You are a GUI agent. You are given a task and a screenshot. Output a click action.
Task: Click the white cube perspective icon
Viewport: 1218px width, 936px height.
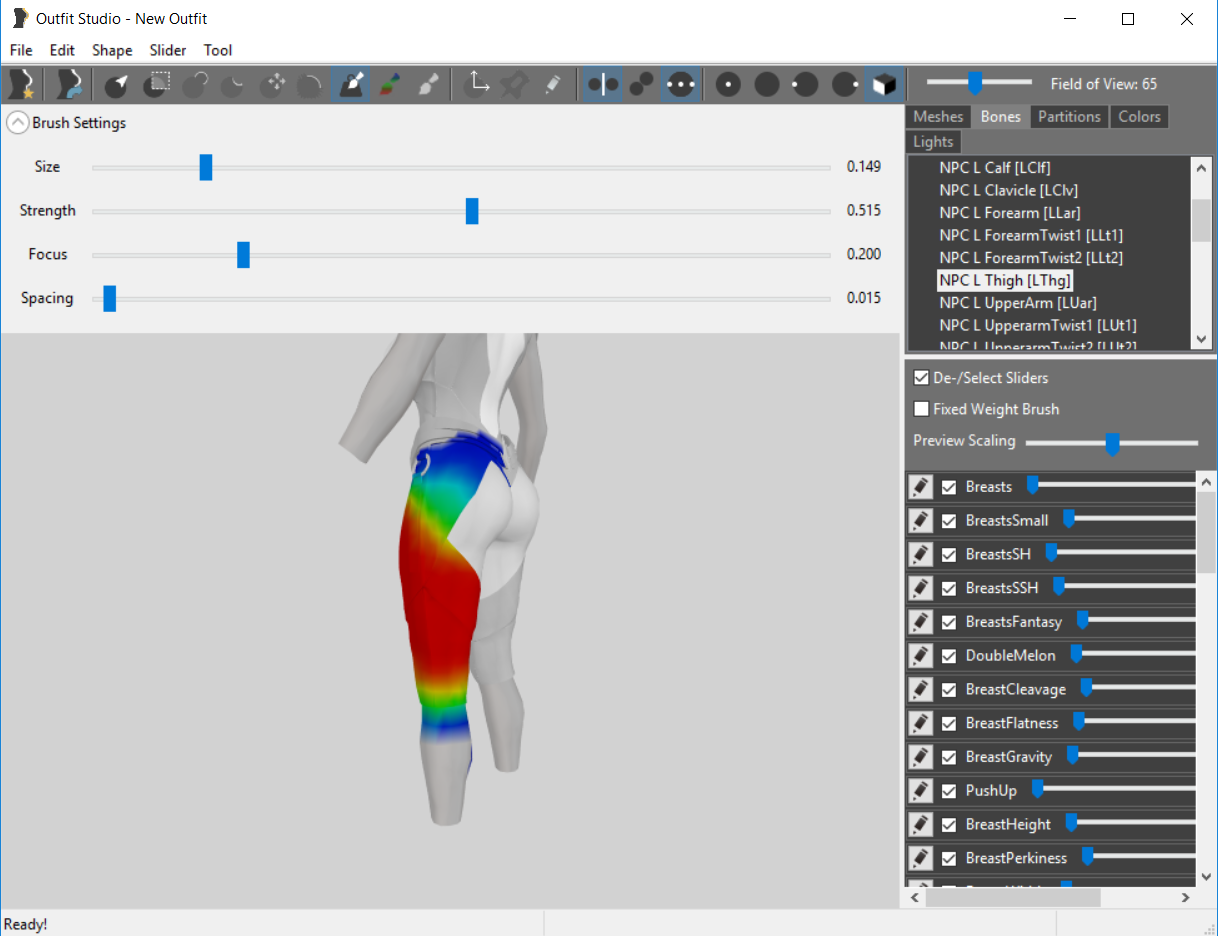(x=884, y=85)
